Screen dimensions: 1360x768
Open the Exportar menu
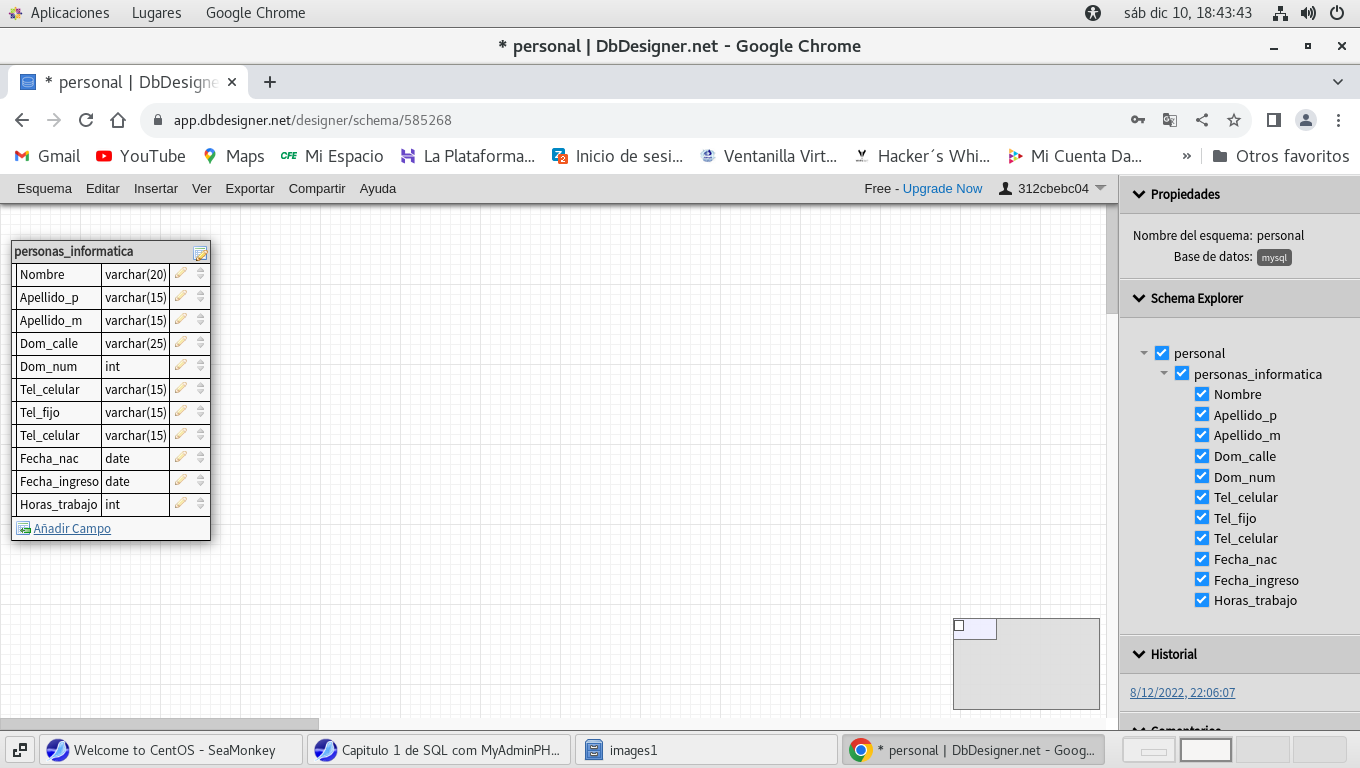coord(249,188)
